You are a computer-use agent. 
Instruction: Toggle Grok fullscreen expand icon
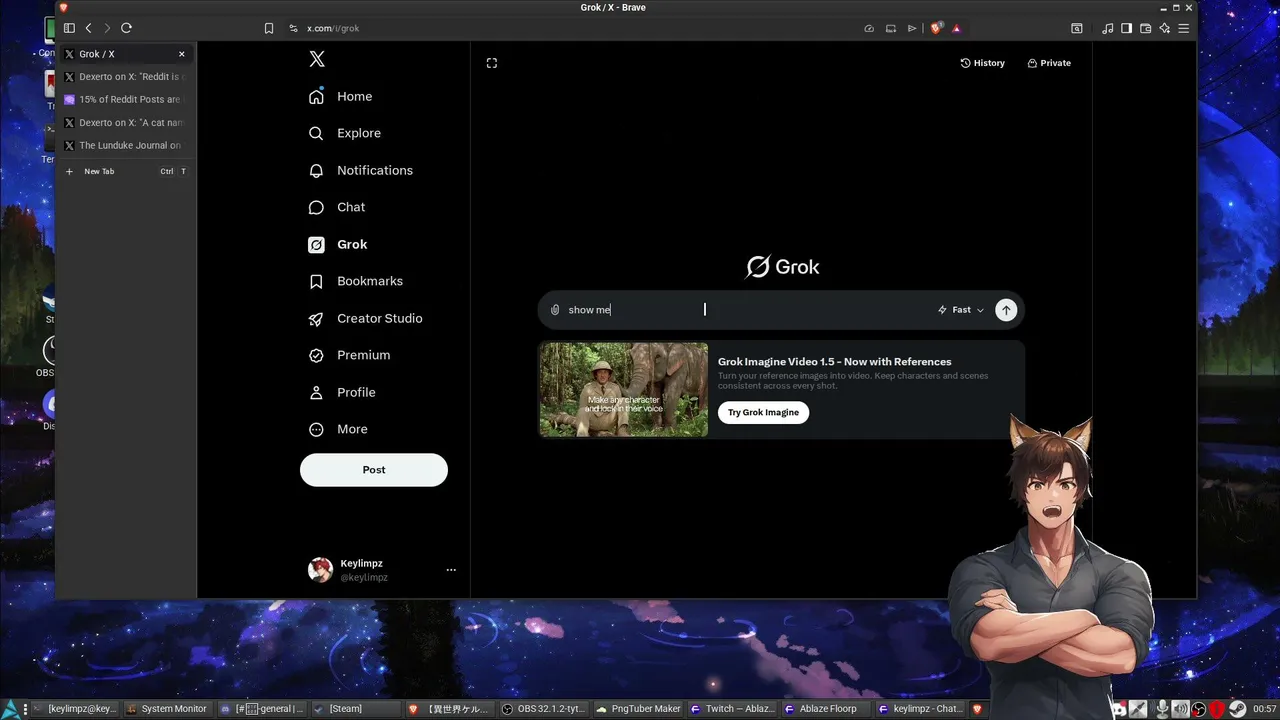coord(492,63)
